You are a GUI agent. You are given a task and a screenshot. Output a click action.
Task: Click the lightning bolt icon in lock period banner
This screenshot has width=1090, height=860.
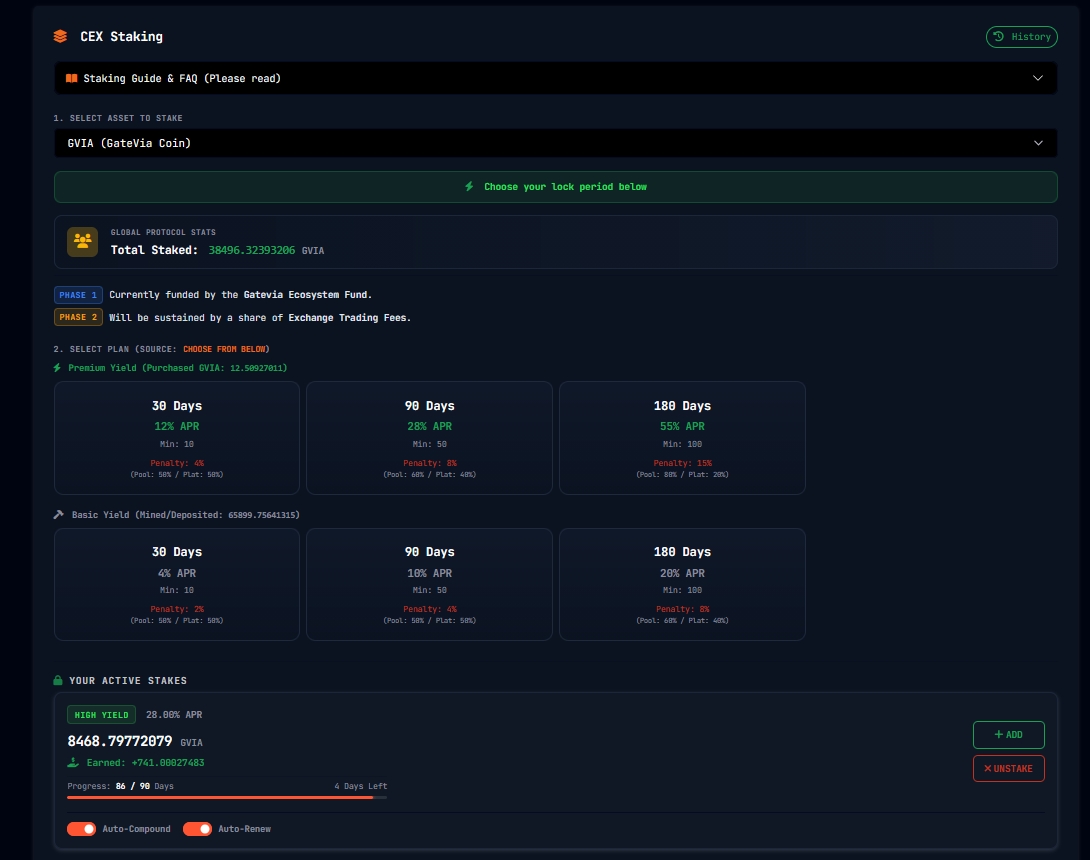click(x=469, y=186)
